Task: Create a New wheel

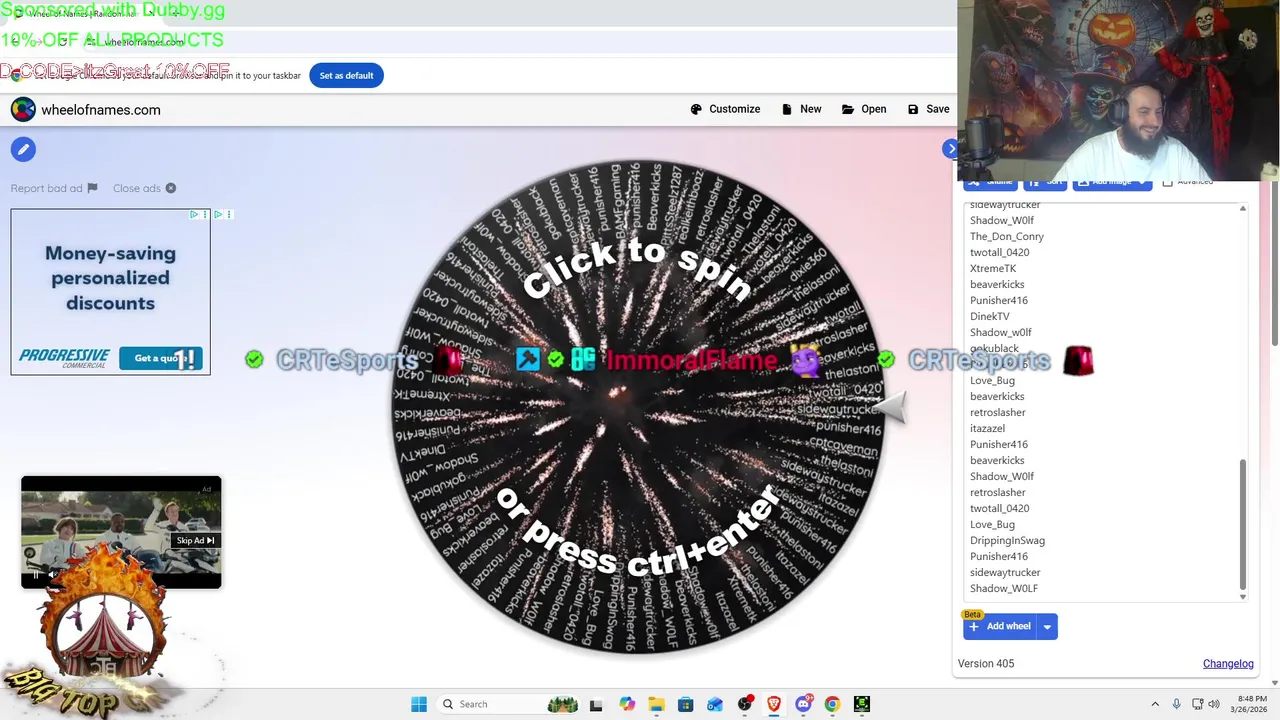Action: [x=801, y=109]
